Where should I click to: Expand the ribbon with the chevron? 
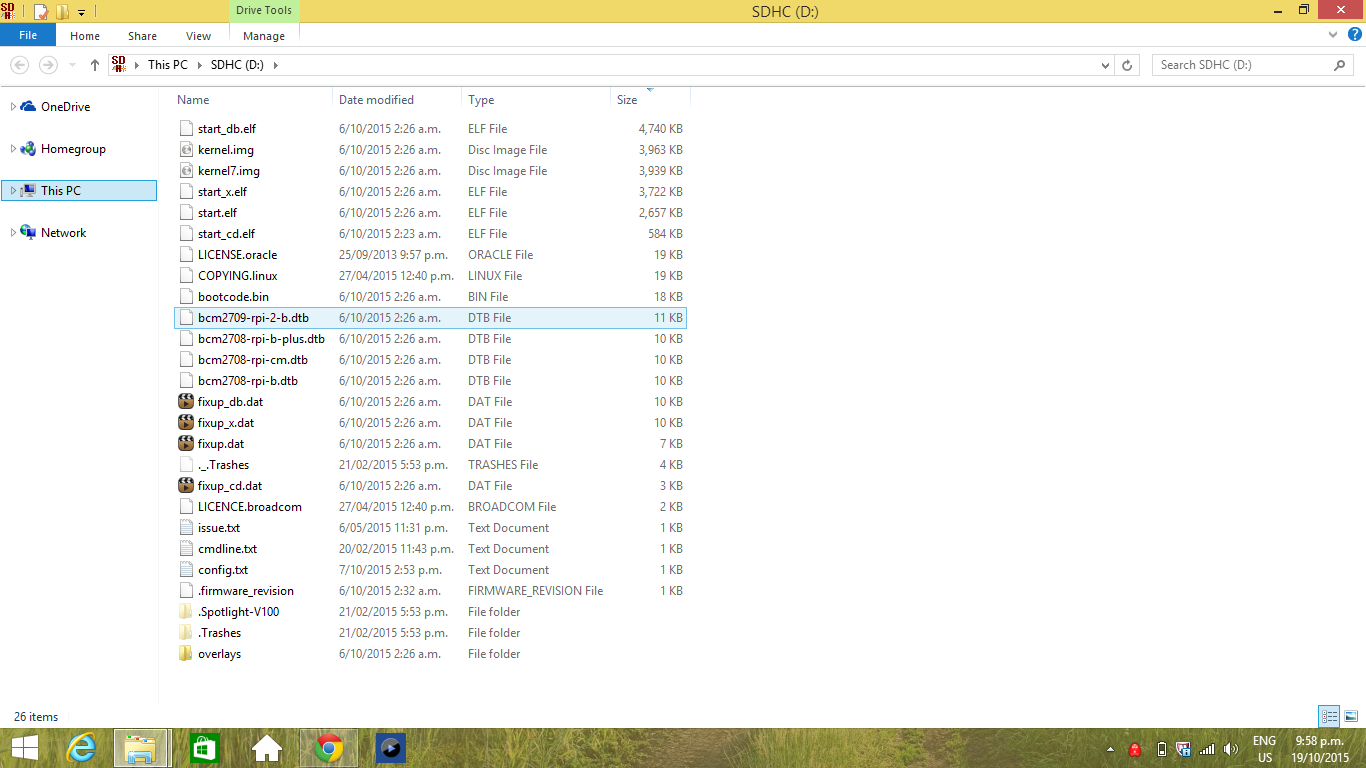[1333, 34]
